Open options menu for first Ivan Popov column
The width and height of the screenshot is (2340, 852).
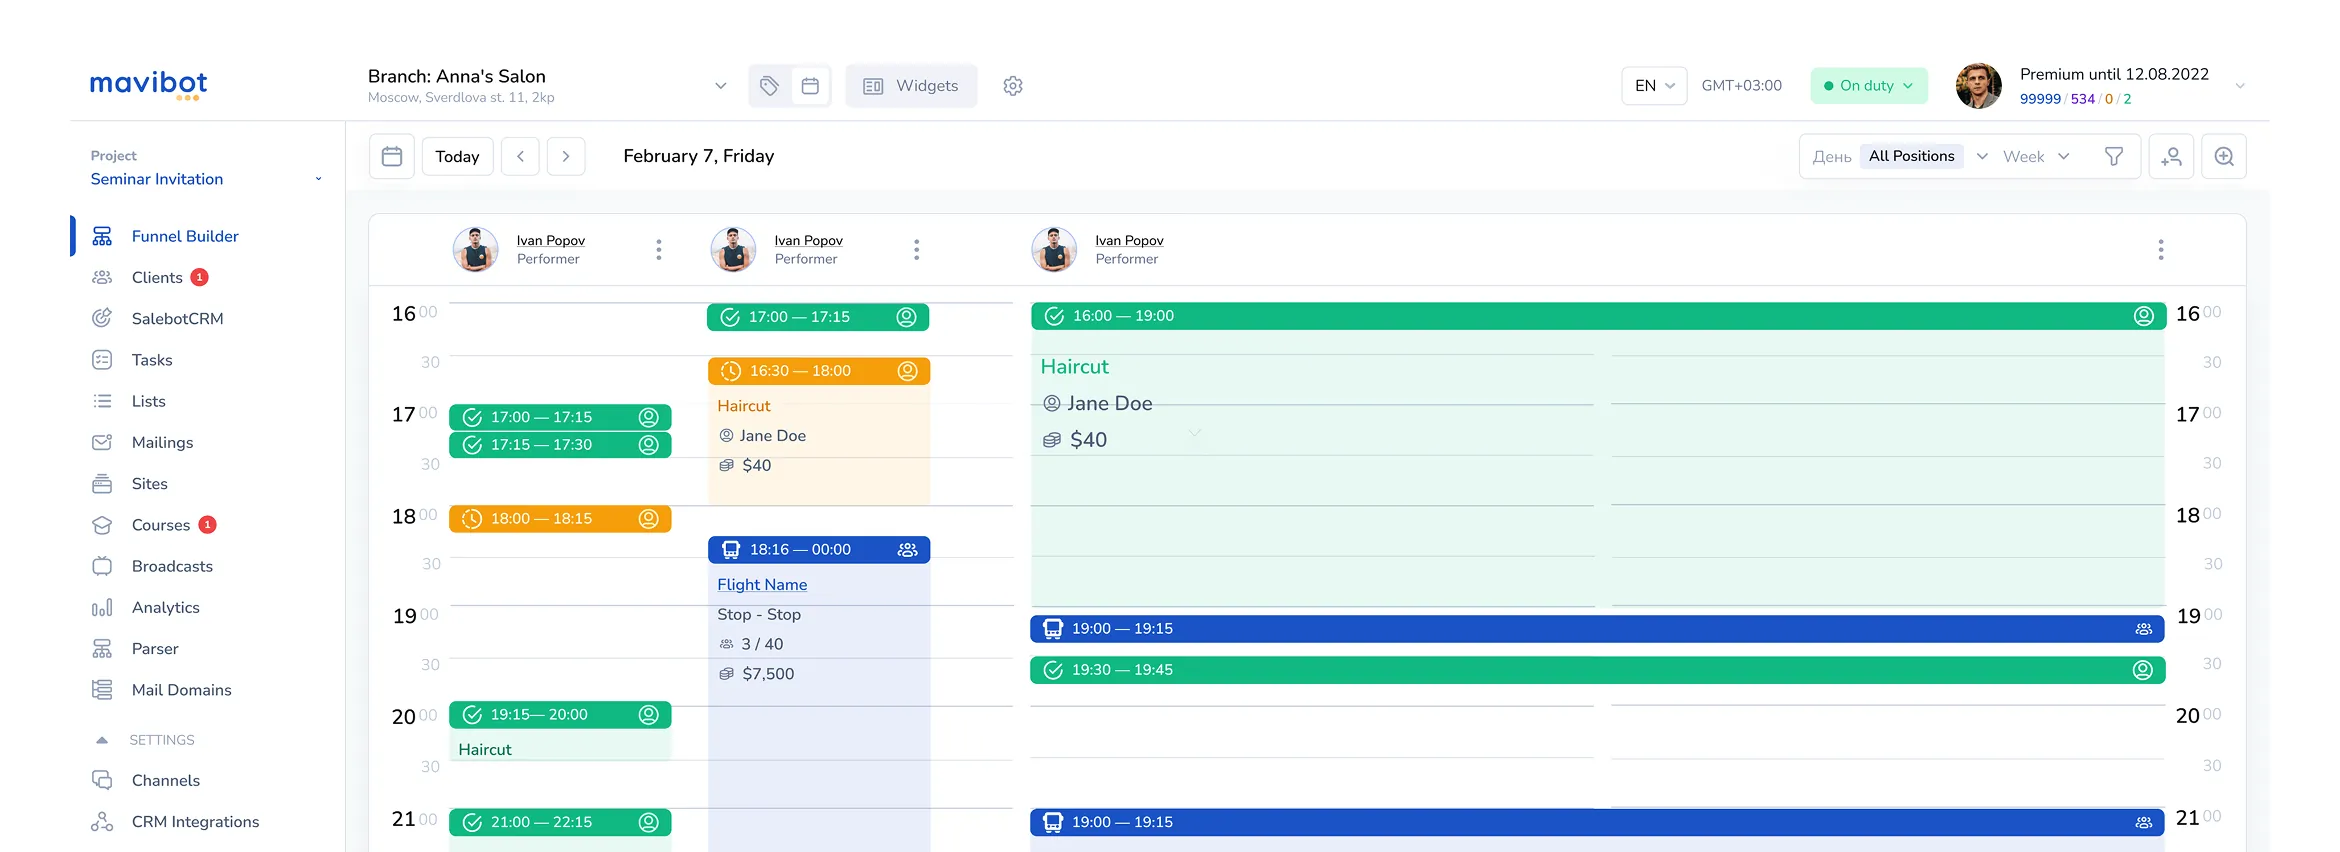658,250
